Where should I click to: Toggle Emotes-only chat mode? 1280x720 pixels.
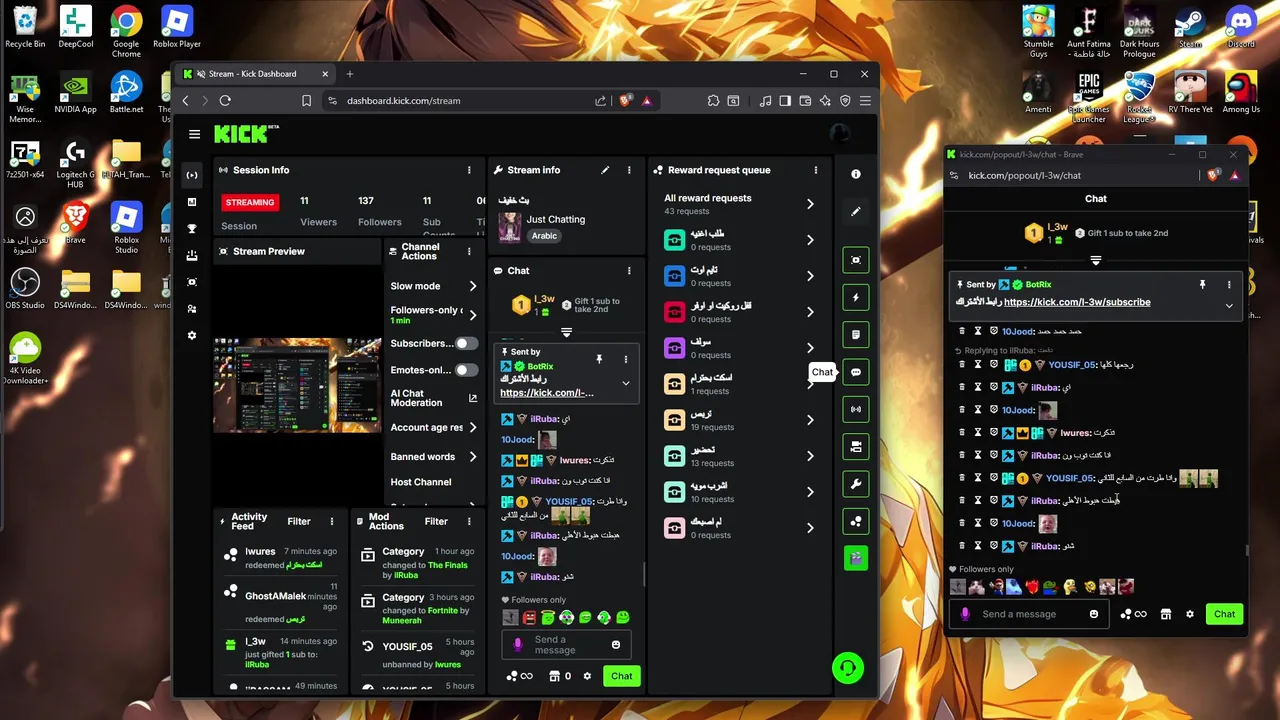point(466,370)
